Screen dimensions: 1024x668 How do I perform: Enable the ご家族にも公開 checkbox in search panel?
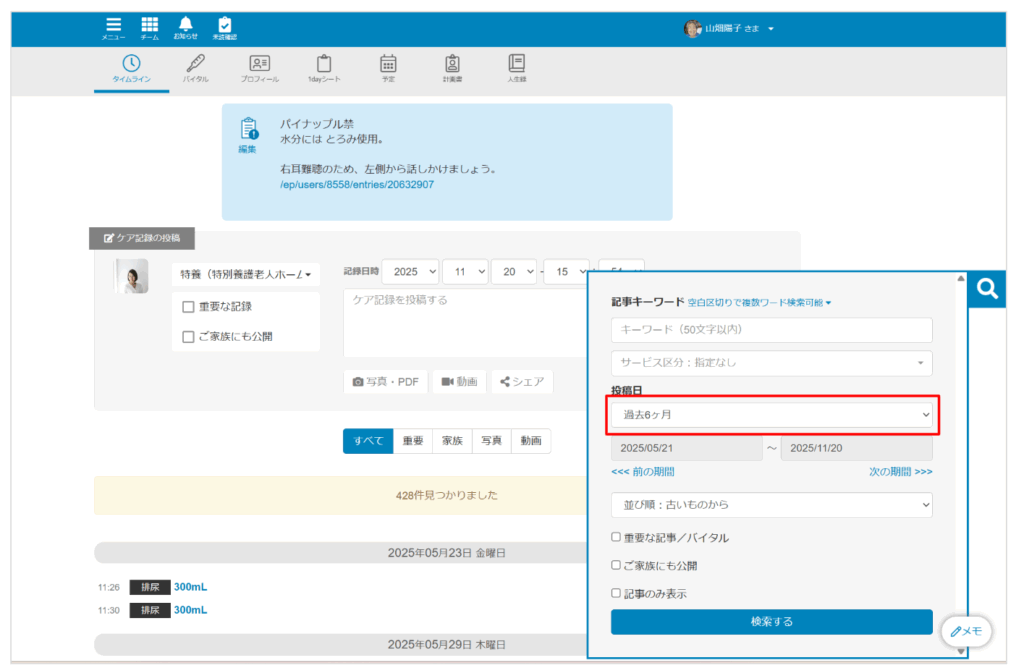point(617,566)
